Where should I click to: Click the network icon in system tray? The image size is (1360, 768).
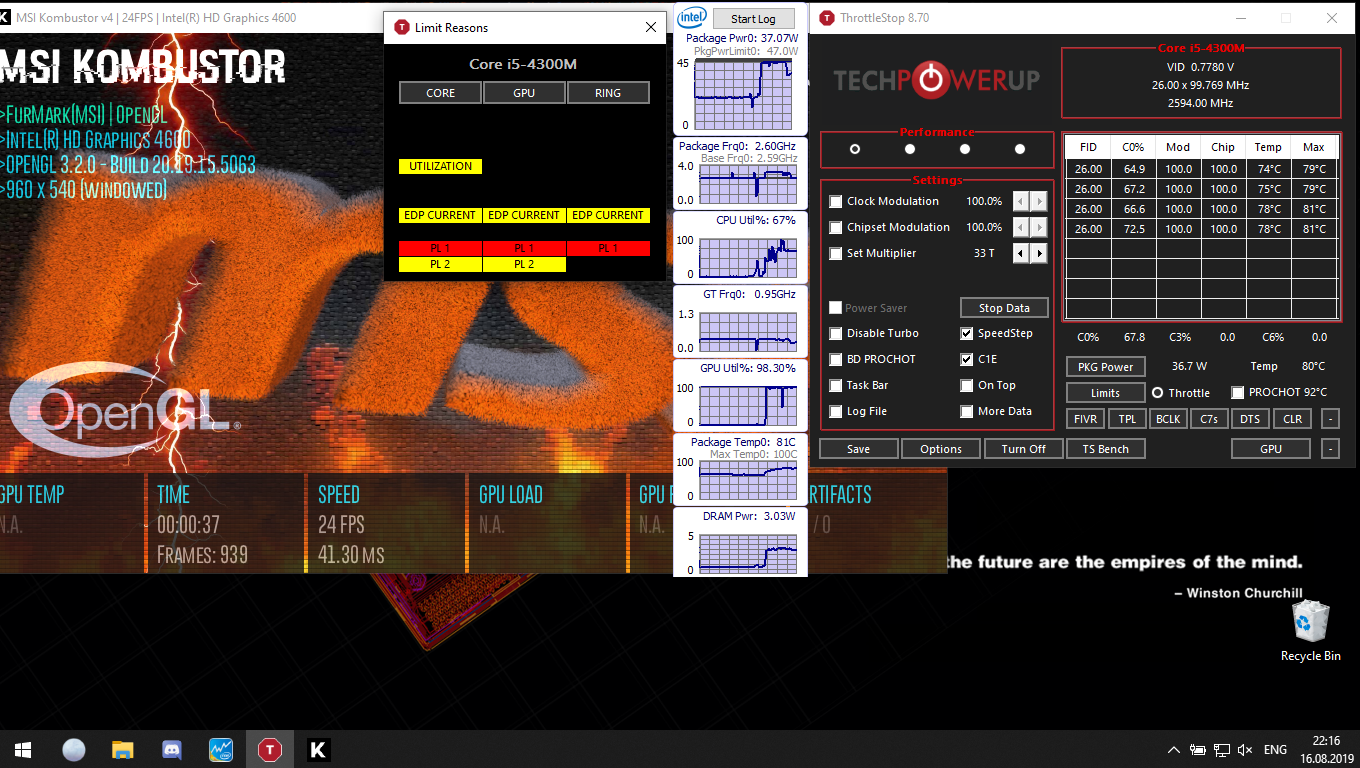coord(1222,750)
